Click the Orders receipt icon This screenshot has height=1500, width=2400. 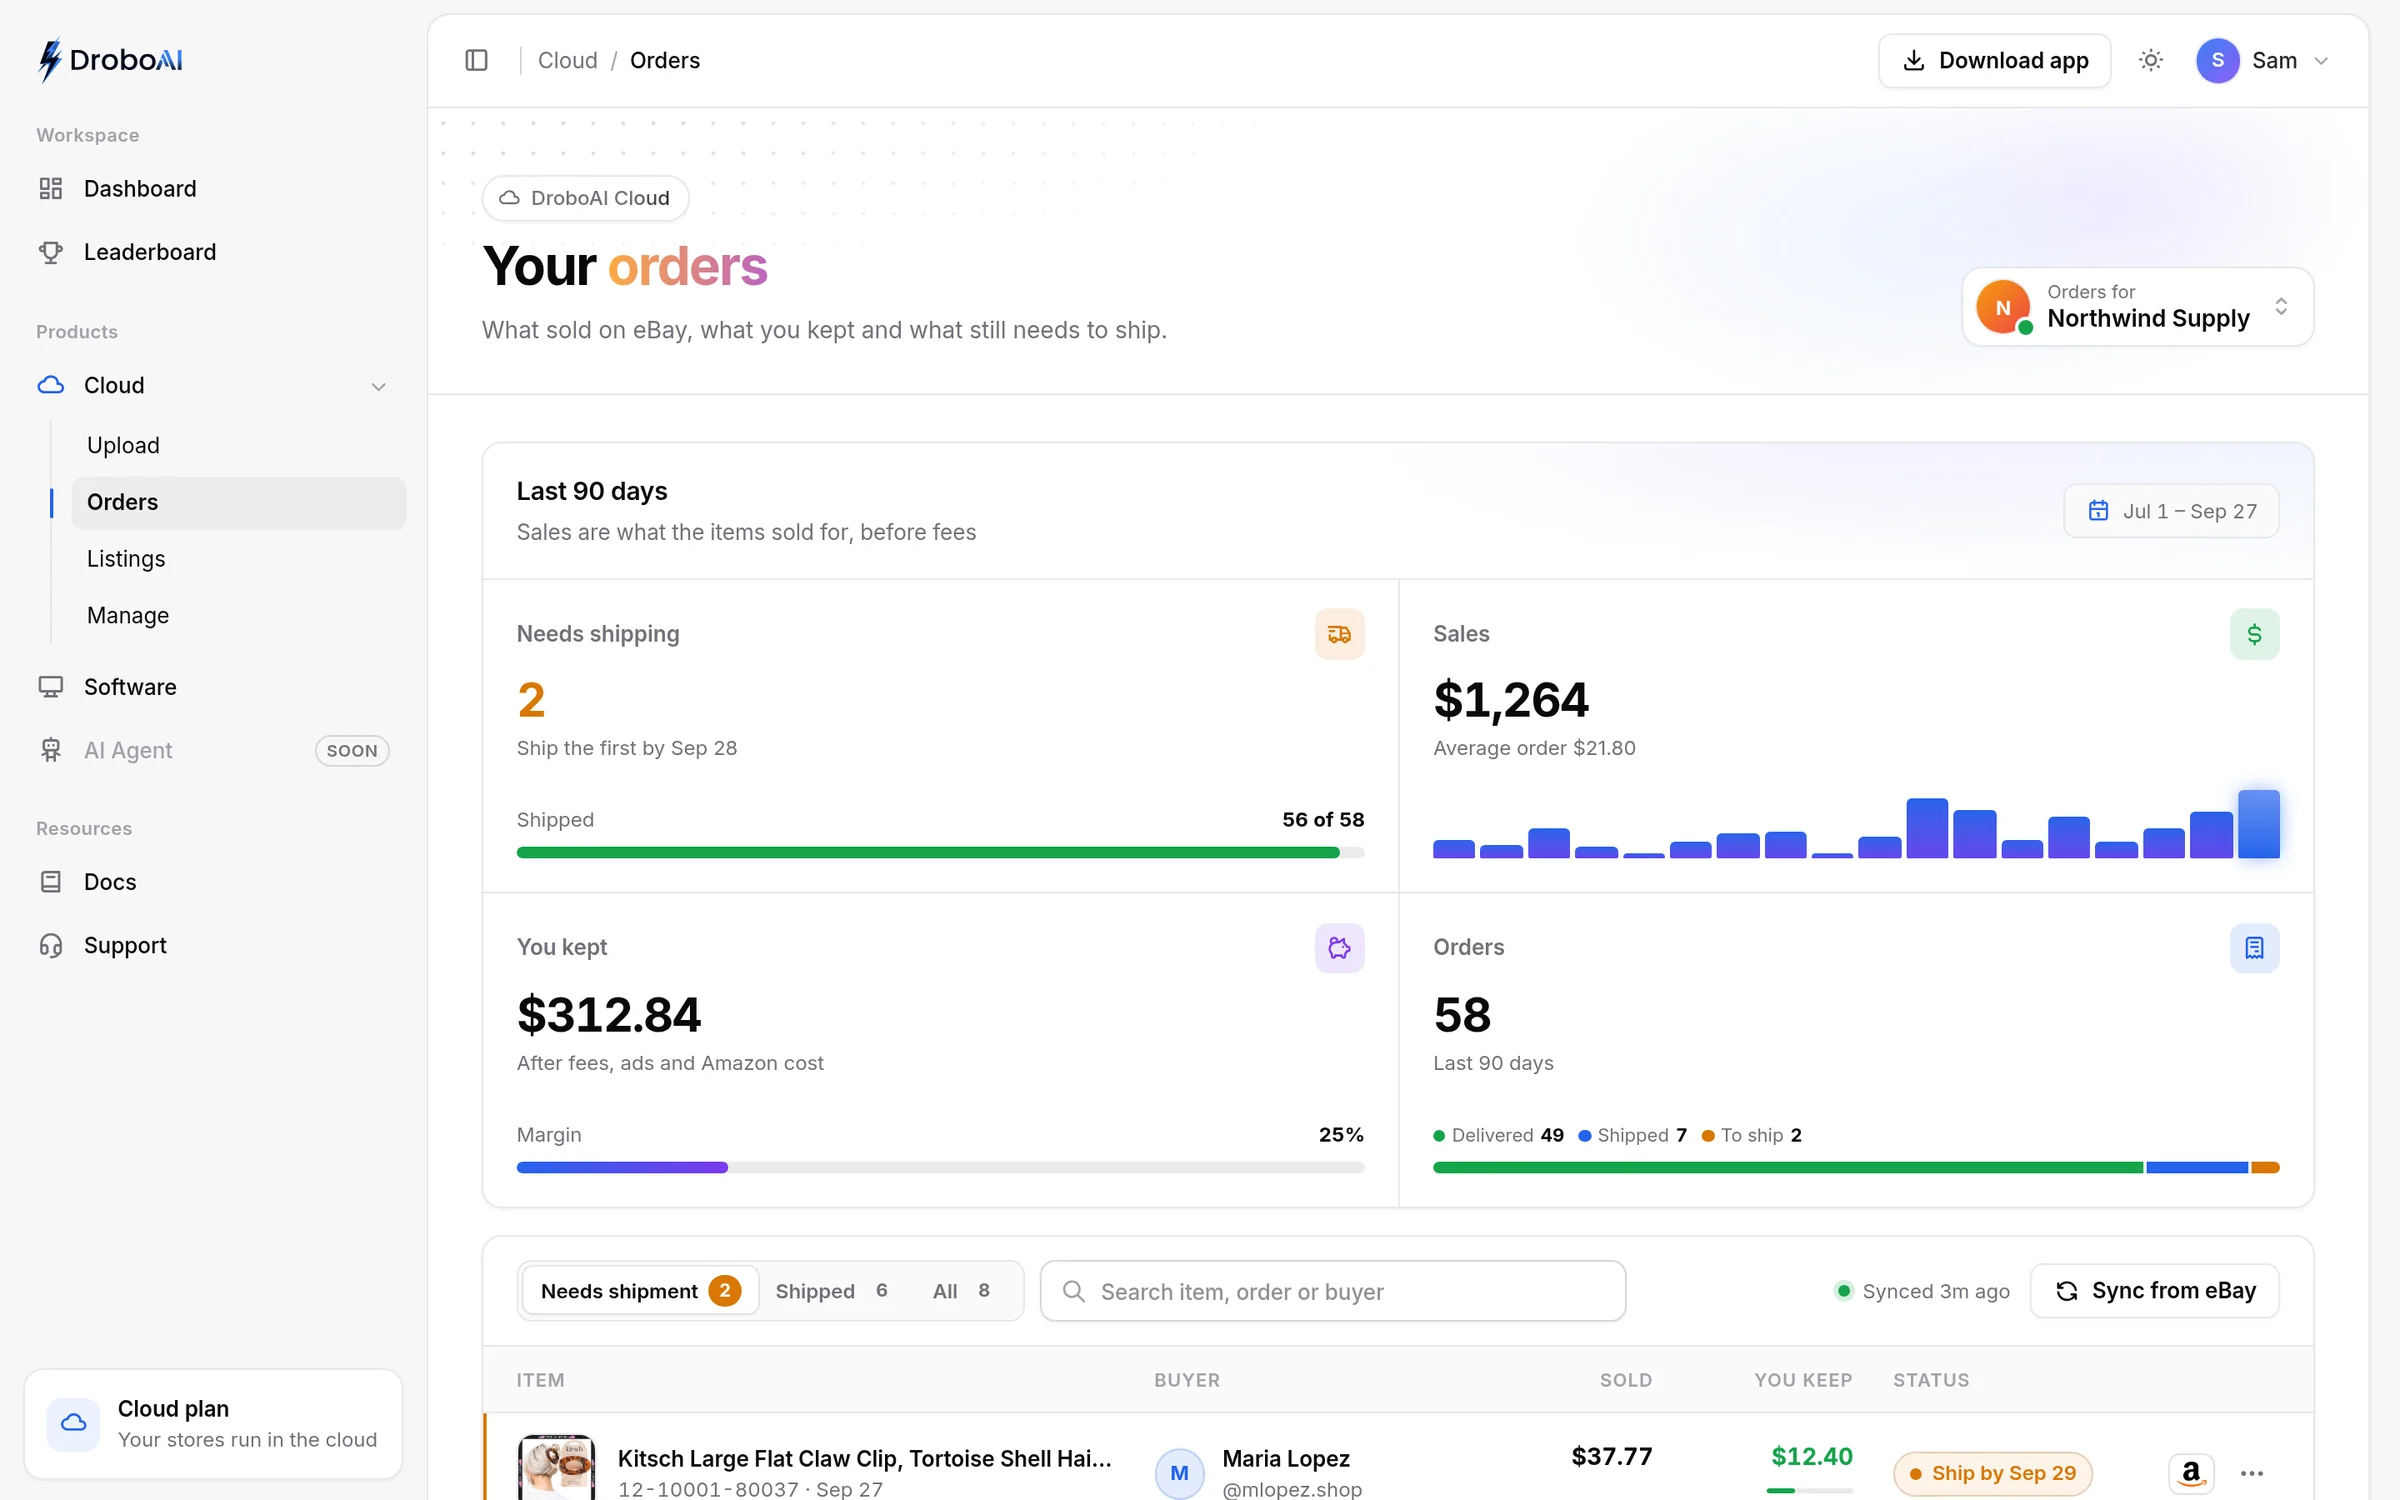click(x=2254, y=947)
